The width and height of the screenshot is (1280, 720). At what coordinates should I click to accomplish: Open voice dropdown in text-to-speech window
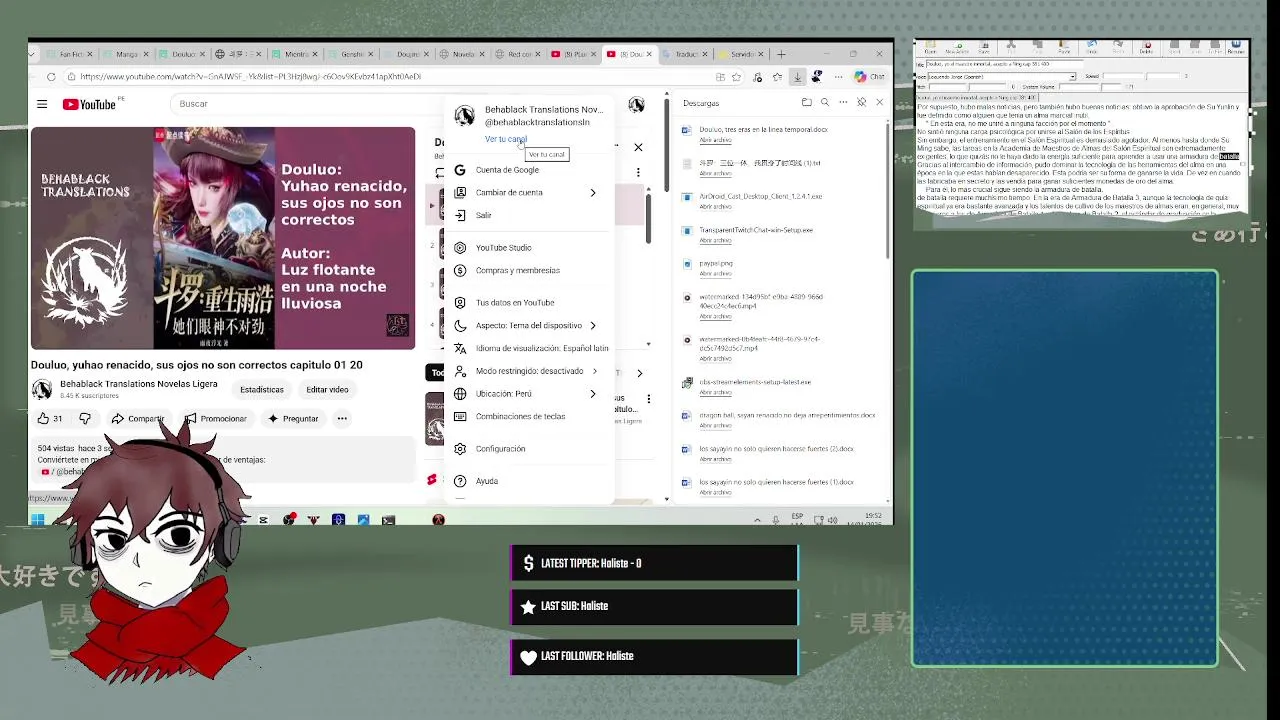point(1072,76)
